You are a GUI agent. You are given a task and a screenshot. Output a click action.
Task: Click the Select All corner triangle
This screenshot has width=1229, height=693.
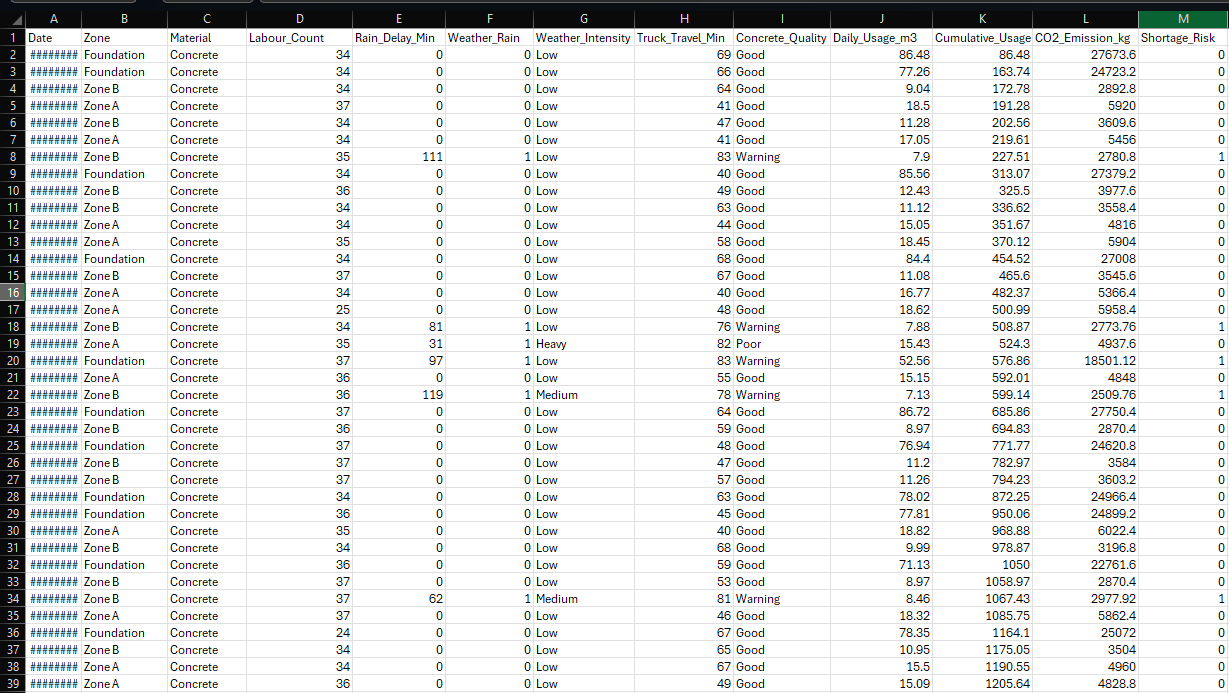tap(13, 19)
